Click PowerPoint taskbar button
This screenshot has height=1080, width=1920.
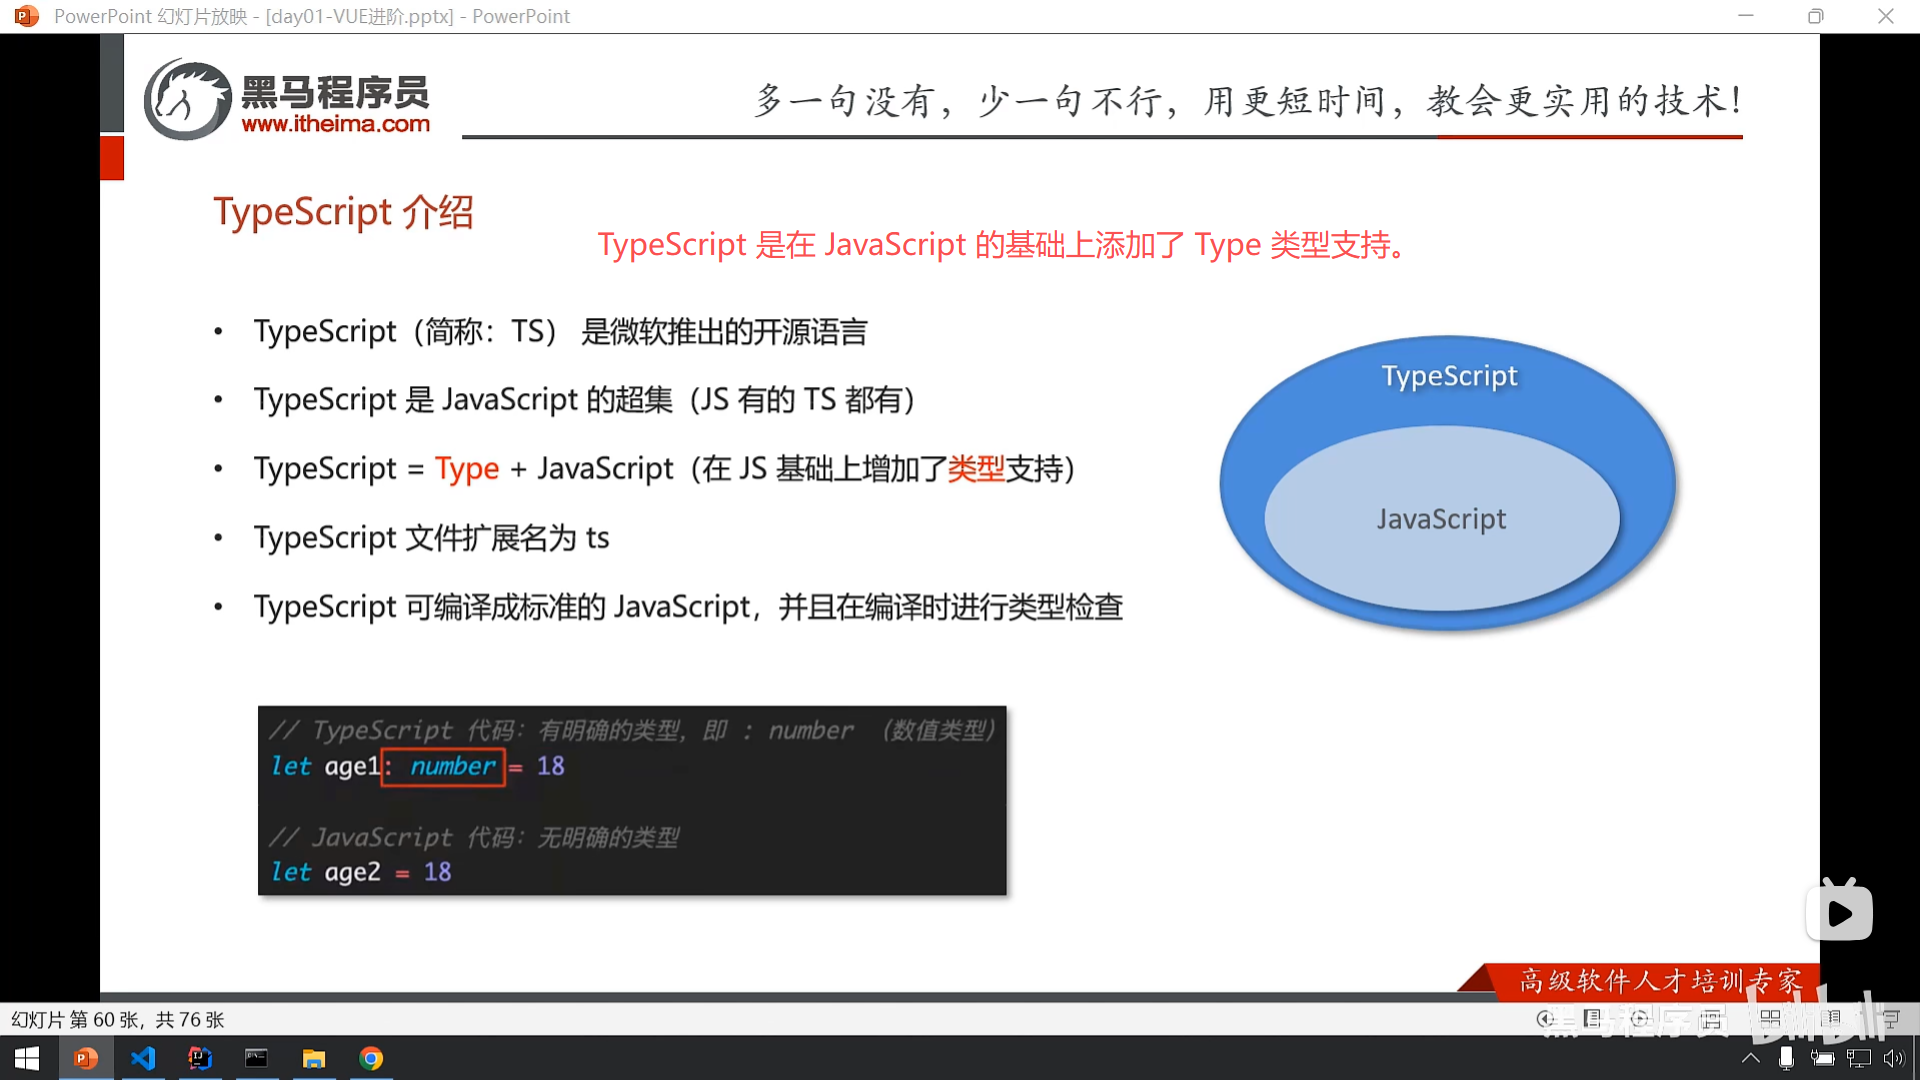tap(86, 1058)
